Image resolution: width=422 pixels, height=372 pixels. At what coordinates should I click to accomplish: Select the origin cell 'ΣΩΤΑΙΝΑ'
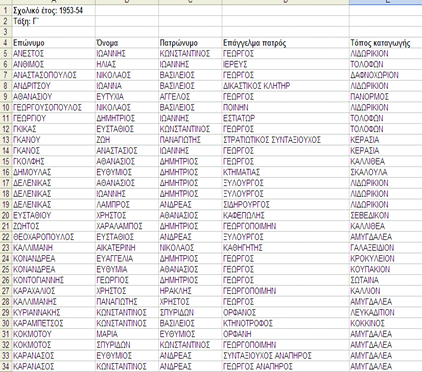coord(385,280)
